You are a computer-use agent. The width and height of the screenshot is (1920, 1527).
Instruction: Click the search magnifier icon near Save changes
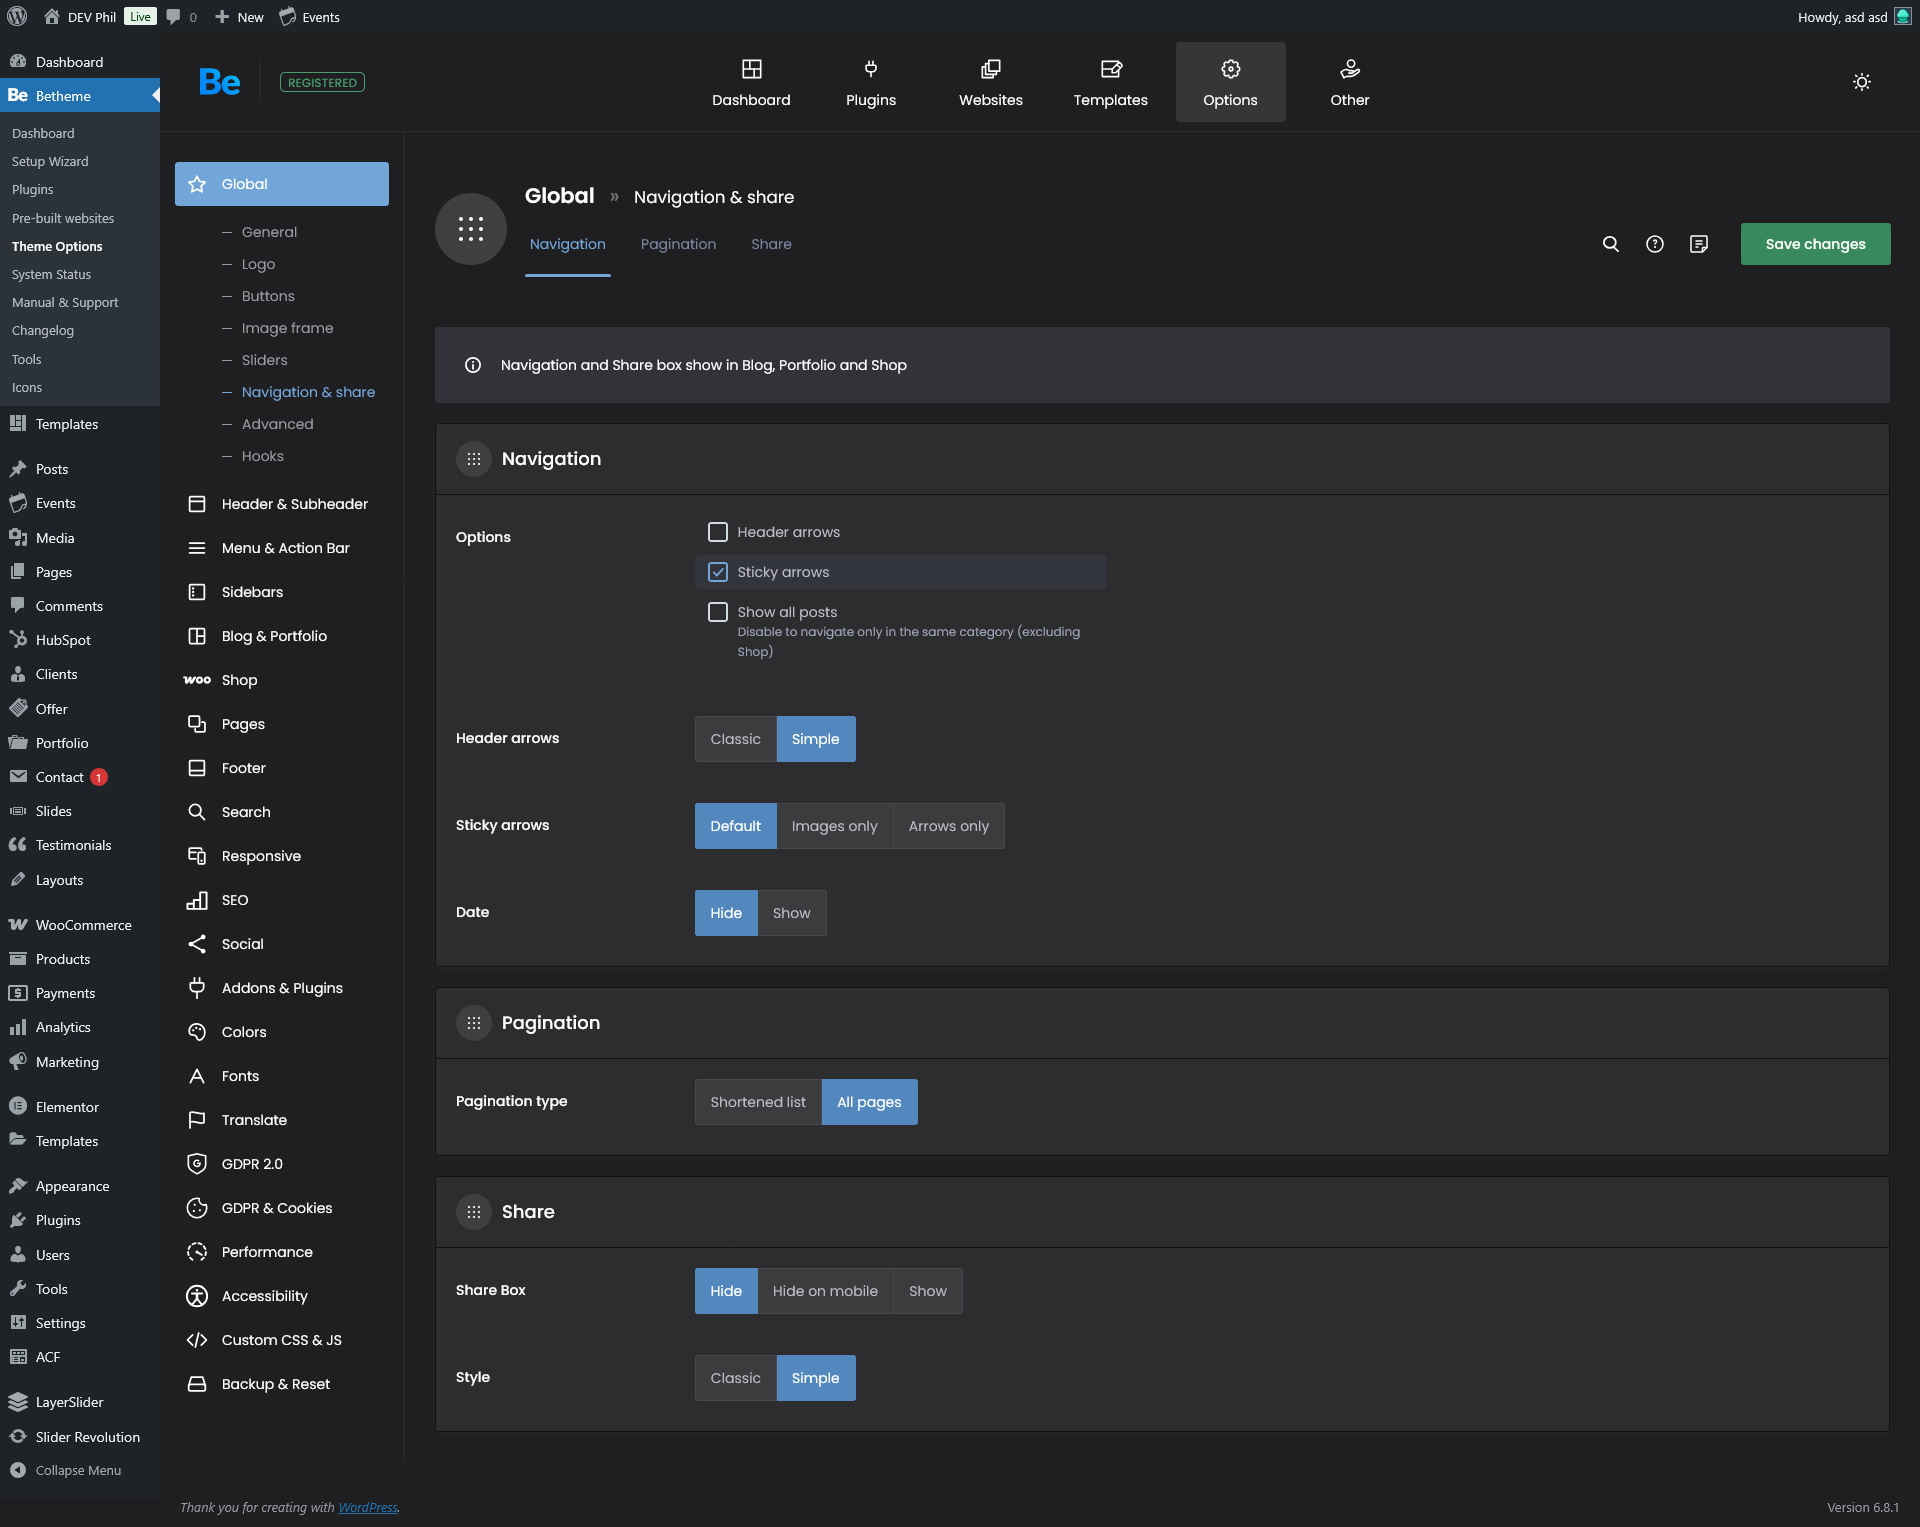coord(1610,244)
